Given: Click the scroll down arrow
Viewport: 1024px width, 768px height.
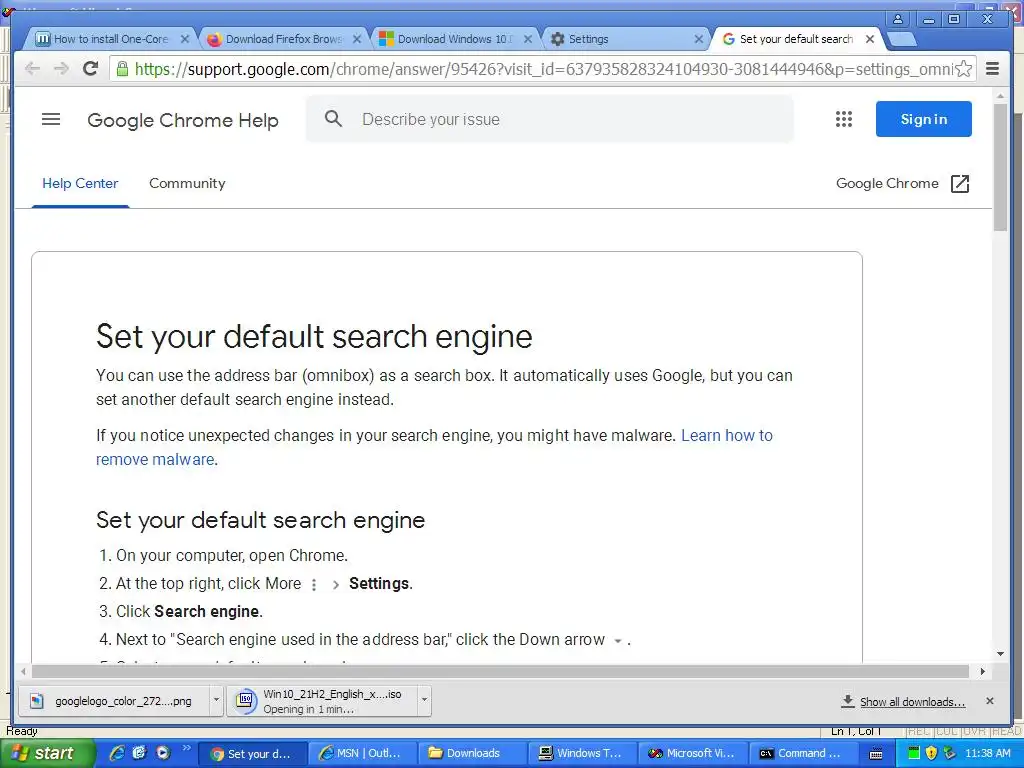Looking at the screenshot, I should click(x=1000, y=654).
